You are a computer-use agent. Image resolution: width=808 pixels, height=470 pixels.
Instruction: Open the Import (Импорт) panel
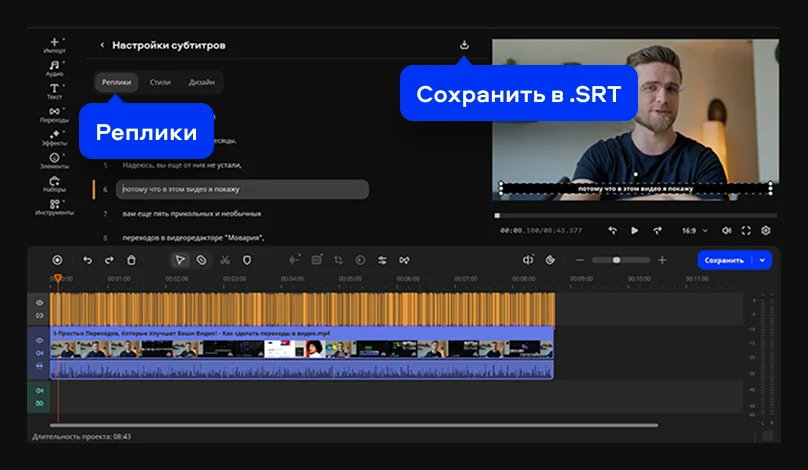[54, 44]
